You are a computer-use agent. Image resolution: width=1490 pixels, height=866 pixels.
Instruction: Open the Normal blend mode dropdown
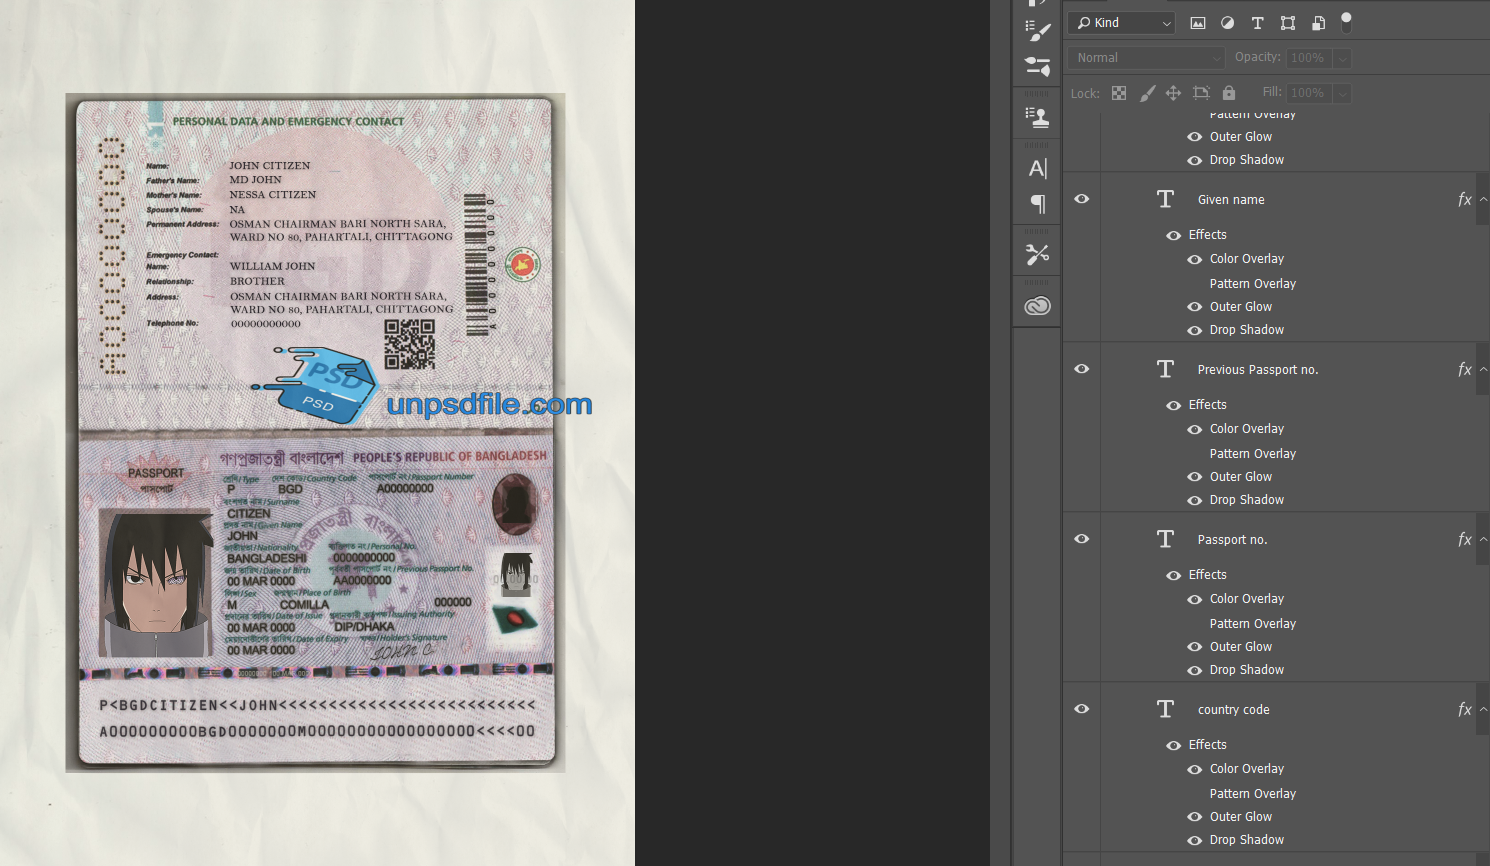(1146, 58)
